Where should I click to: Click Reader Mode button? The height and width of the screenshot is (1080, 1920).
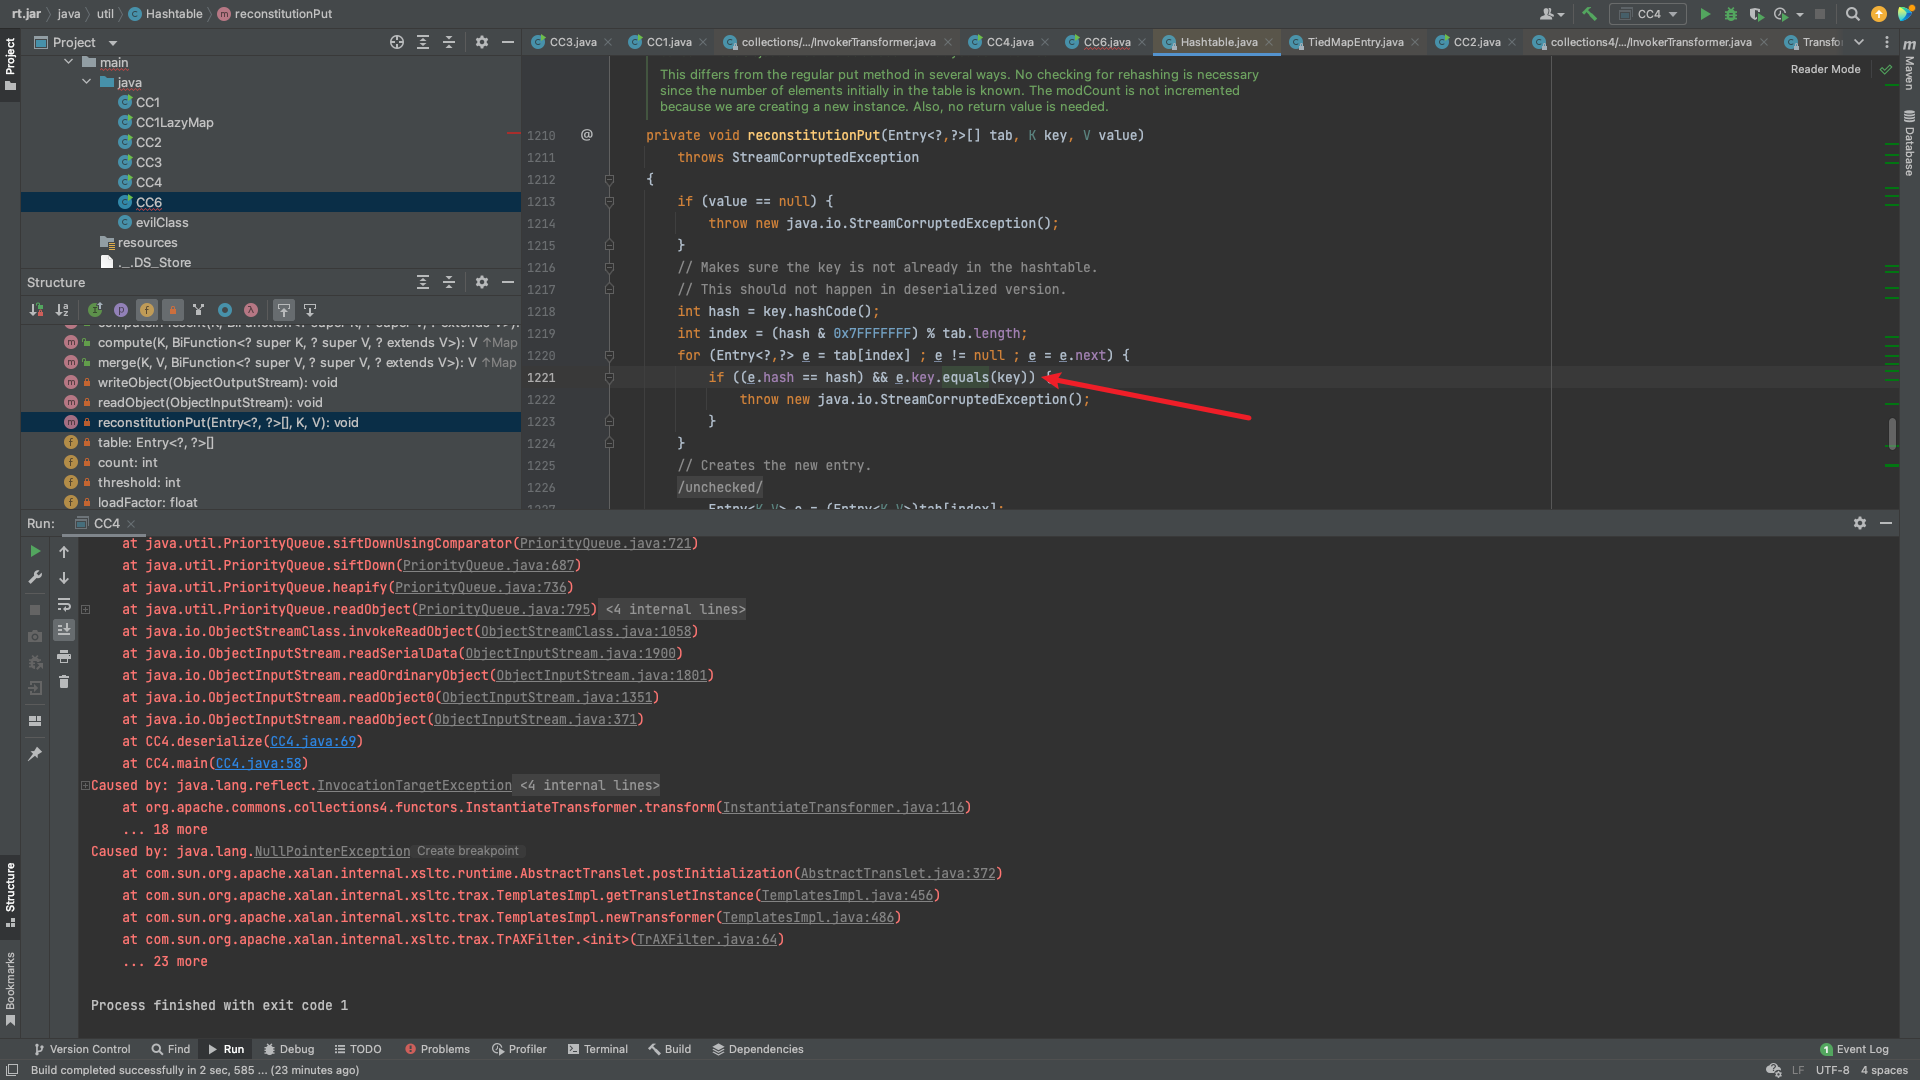[1825, 69]
